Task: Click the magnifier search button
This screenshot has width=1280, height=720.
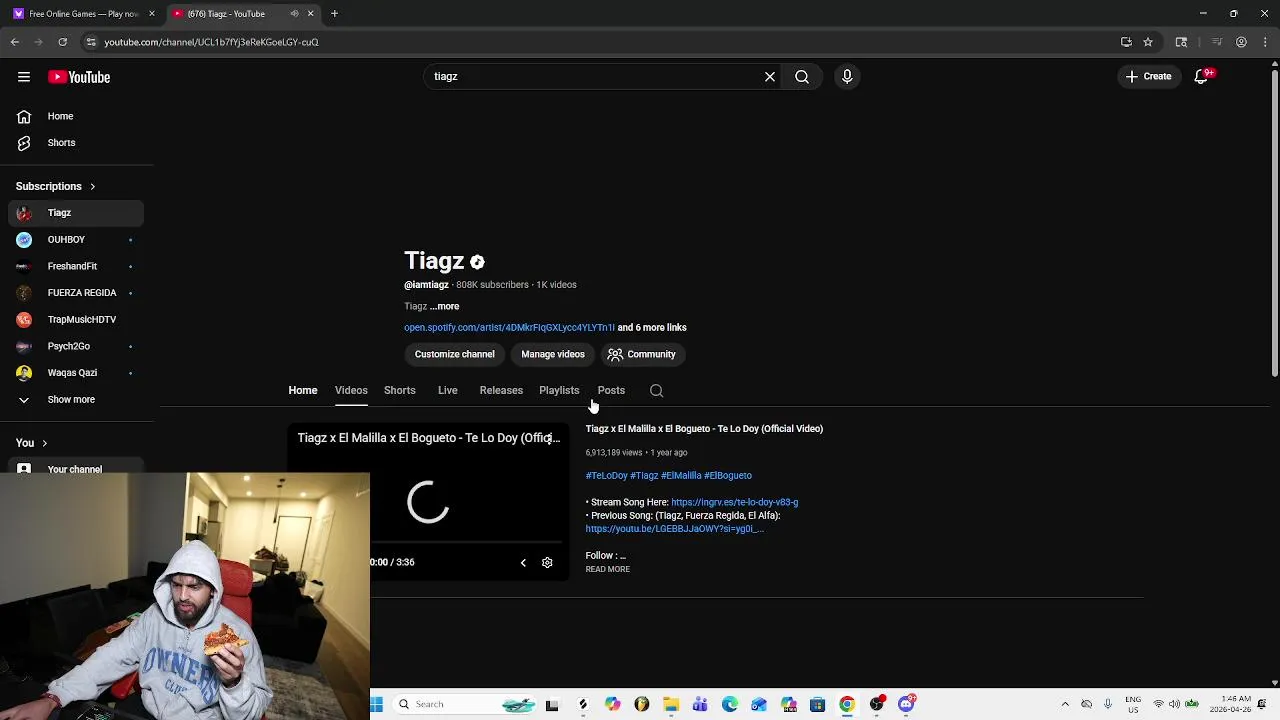Action: coord(802,76)
